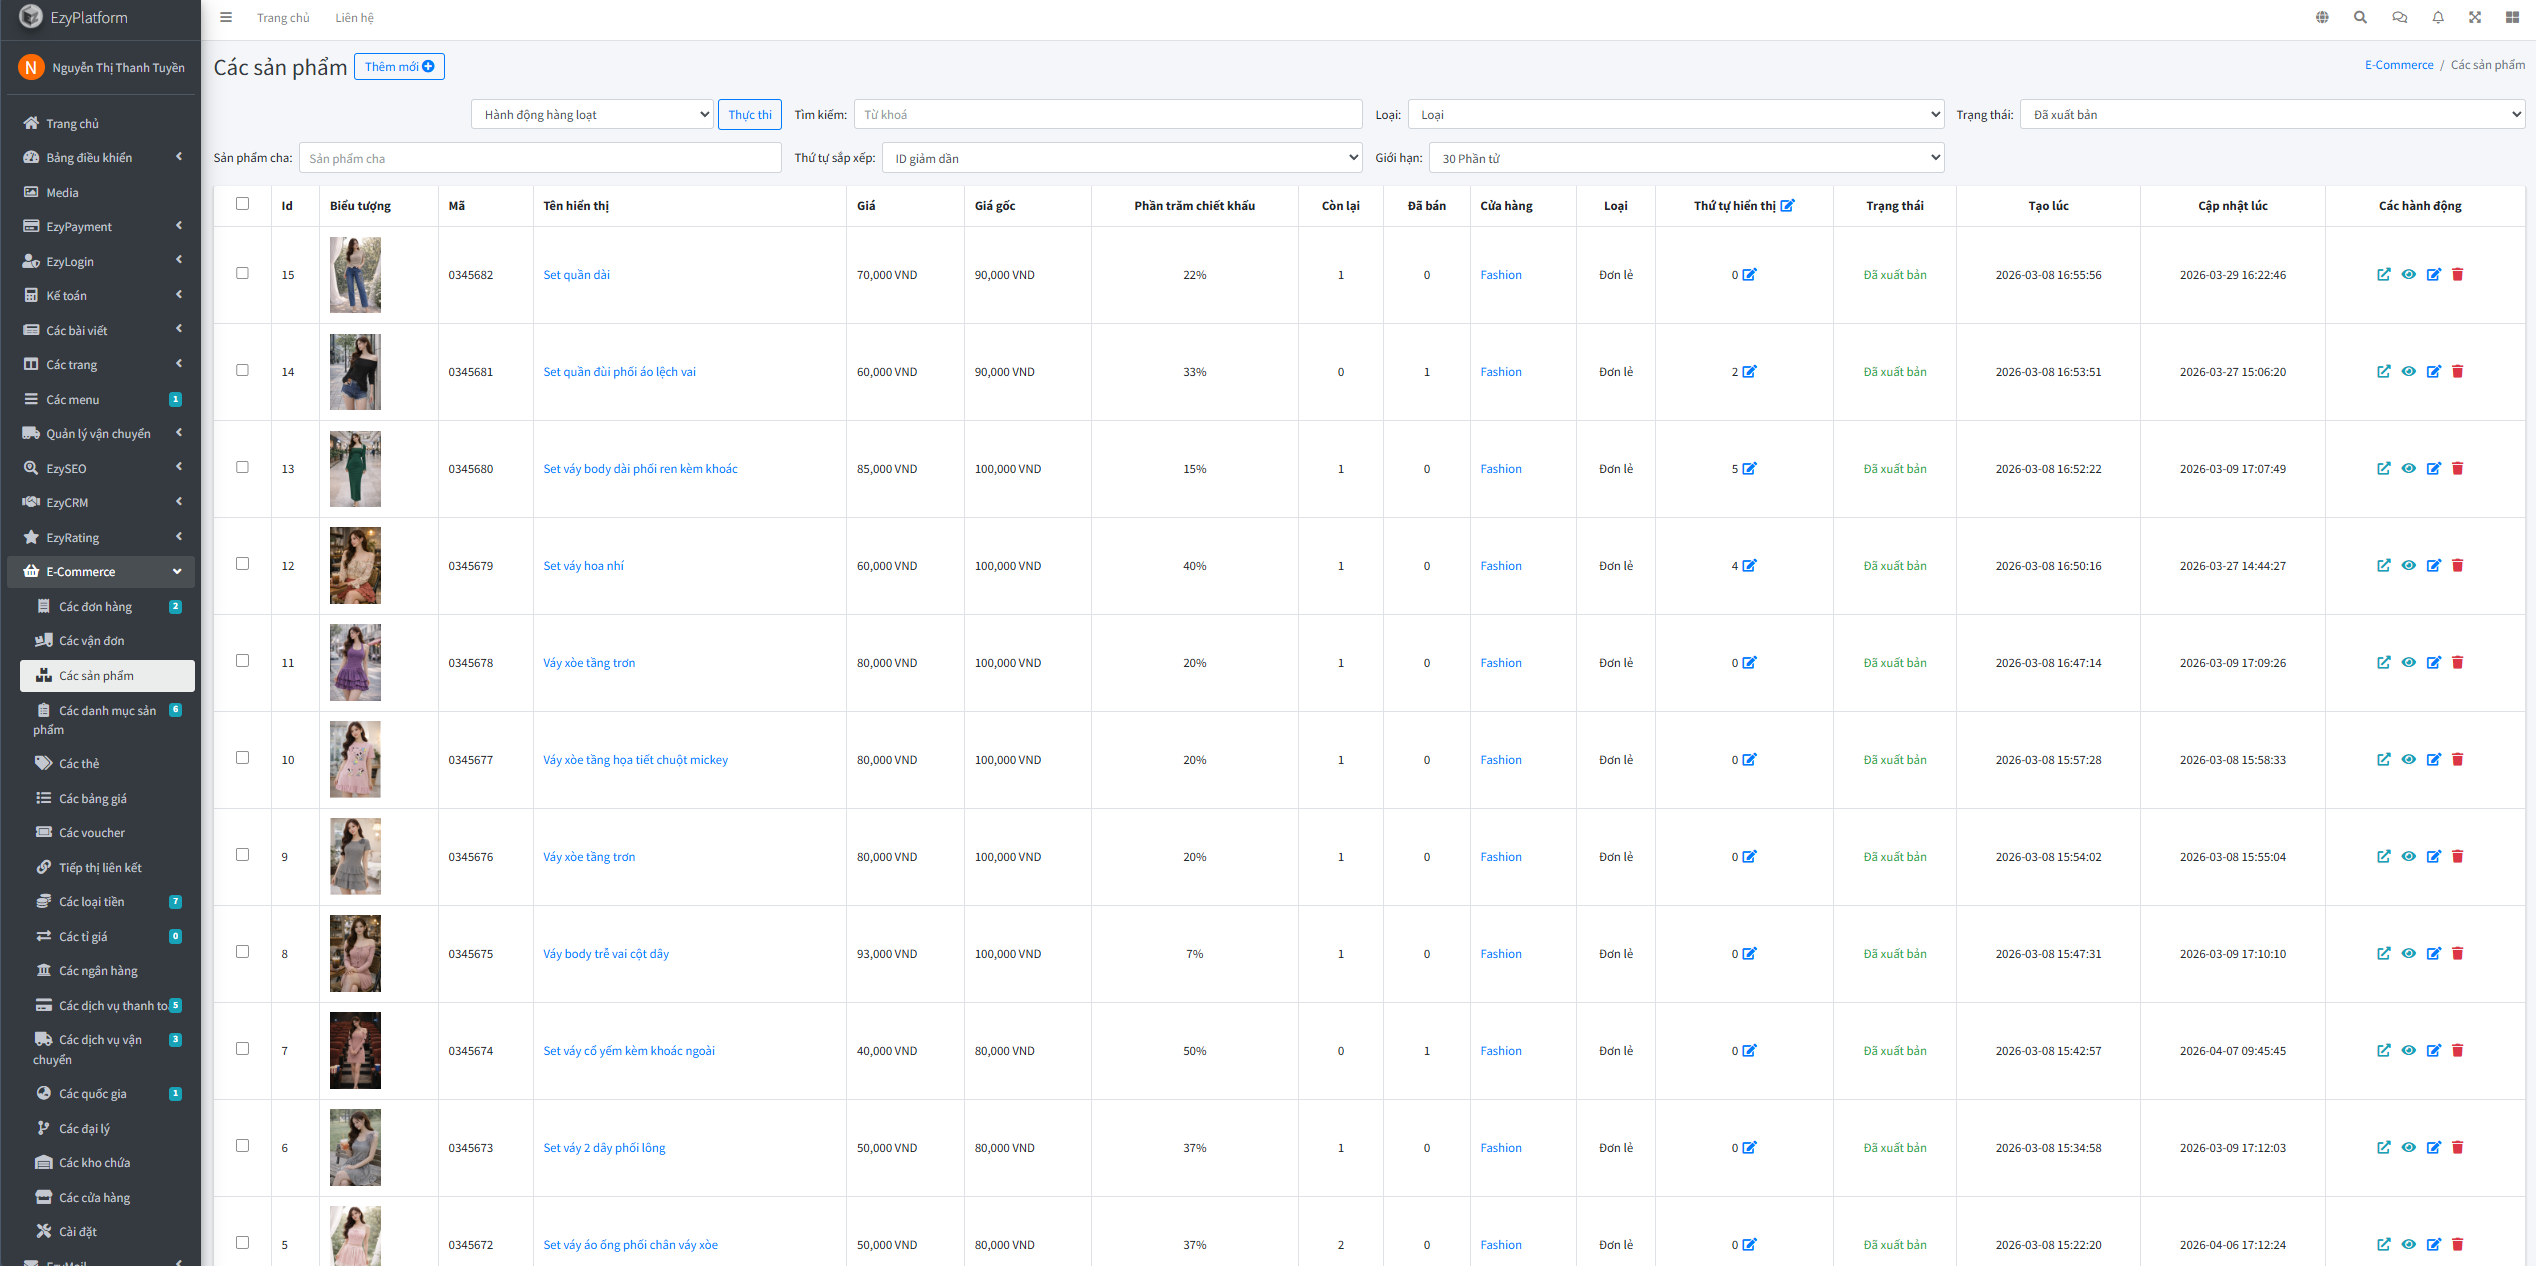Open external link icon for product id 14
Image resolution: width=2536 pixels, height=1266 pixels.
click(2383, 371)
